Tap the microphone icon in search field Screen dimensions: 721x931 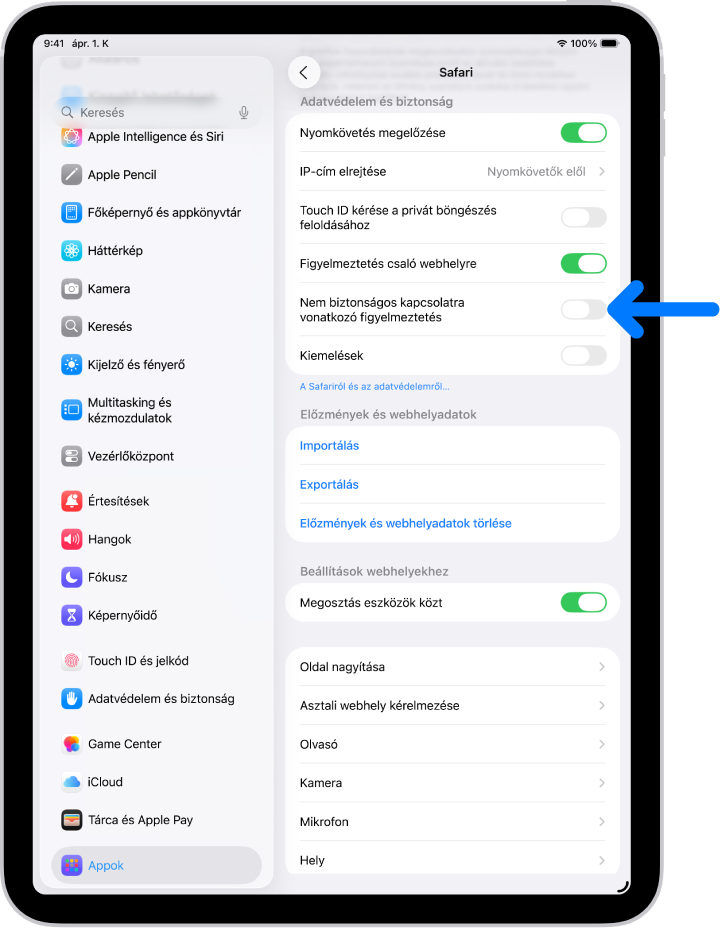[244, 113]
